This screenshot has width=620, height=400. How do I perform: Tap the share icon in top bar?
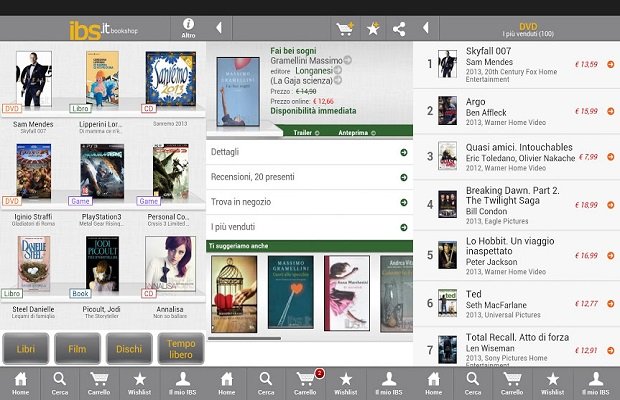tap(399, 29)
